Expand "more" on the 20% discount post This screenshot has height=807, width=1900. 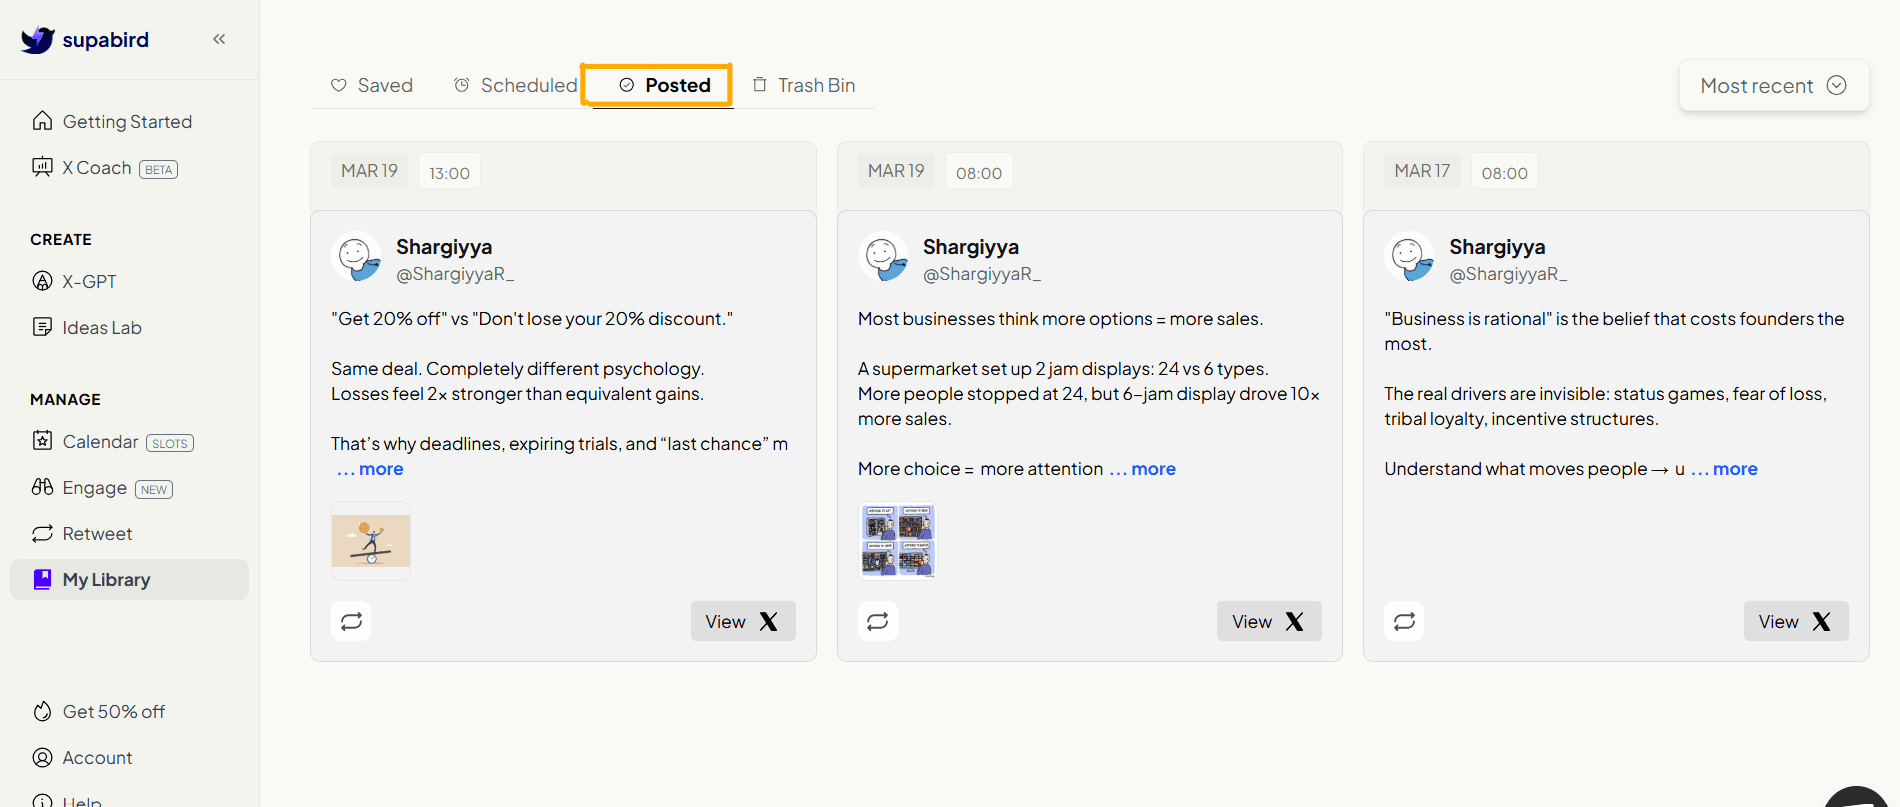pos(380,469)
